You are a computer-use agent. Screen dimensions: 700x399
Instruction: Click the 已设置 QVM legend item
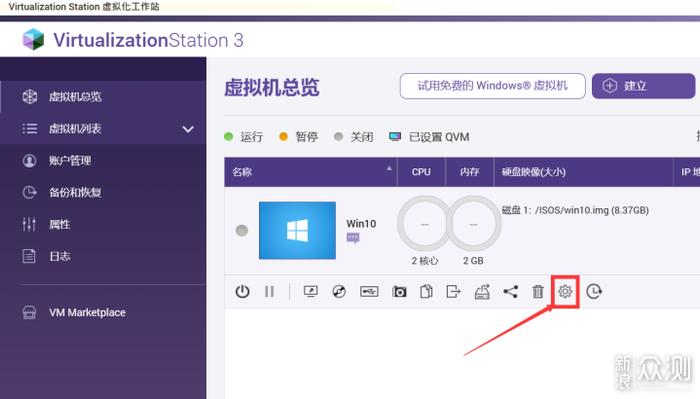pos(429,137)
